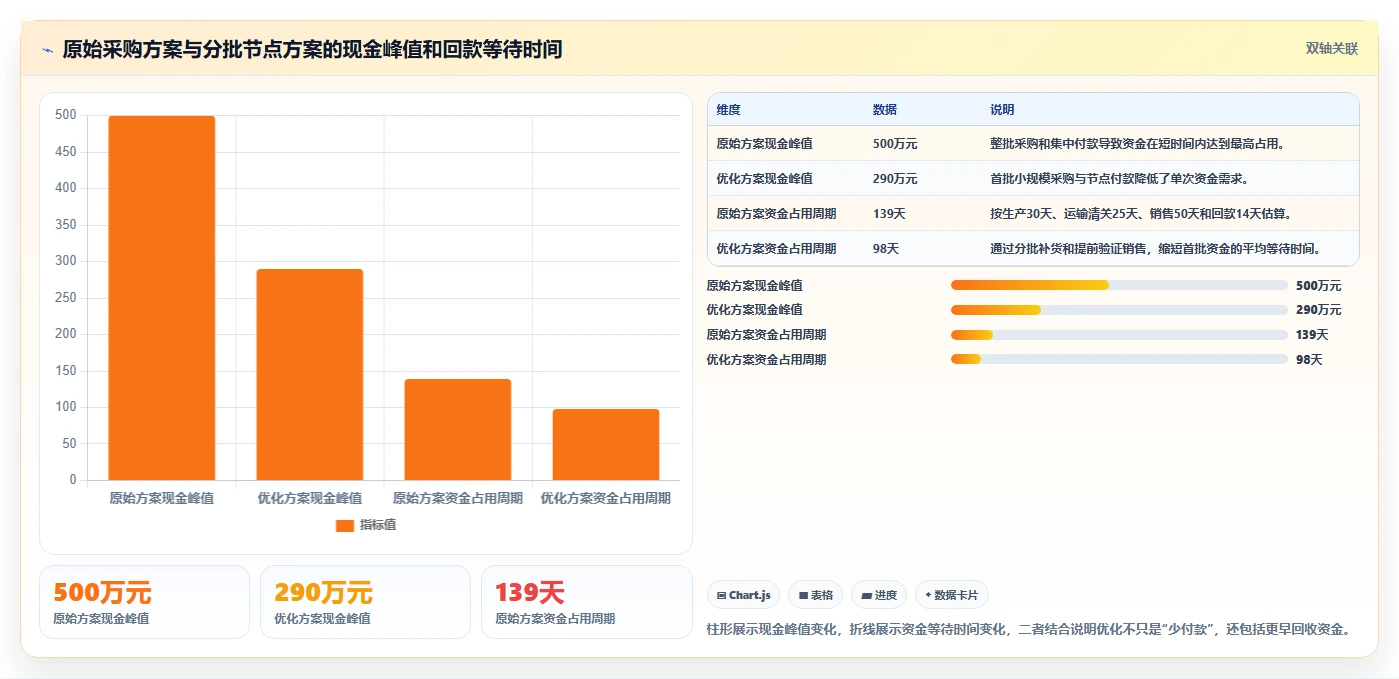
Task: Select the 优化方案现金峰值 bar in the chart
Action: [310, 375]
